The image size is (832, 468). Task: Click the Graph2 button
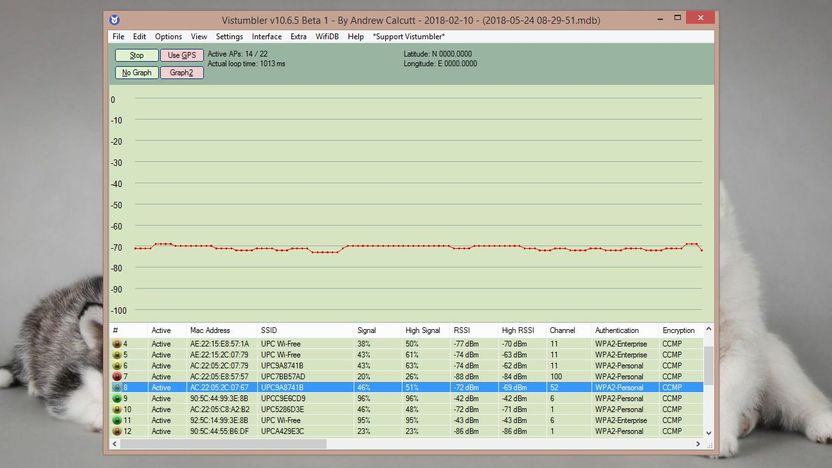[x=182, y=73]
